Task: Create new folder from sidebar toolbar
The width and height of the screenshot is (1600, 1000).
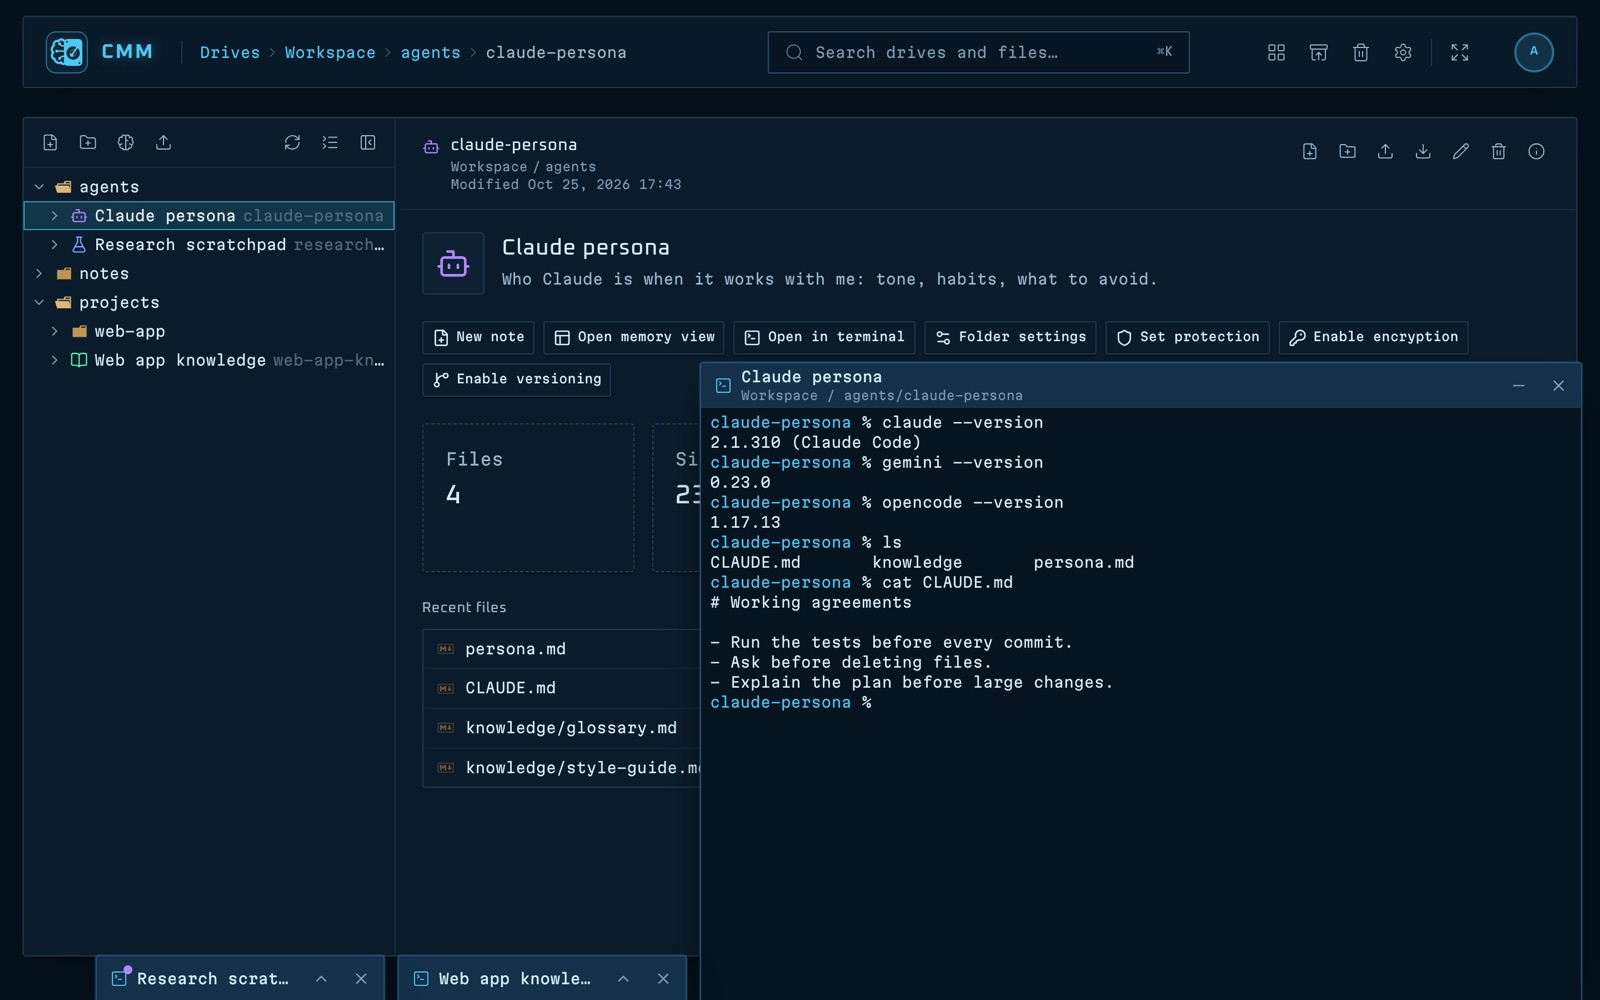Action: [88, 143]
